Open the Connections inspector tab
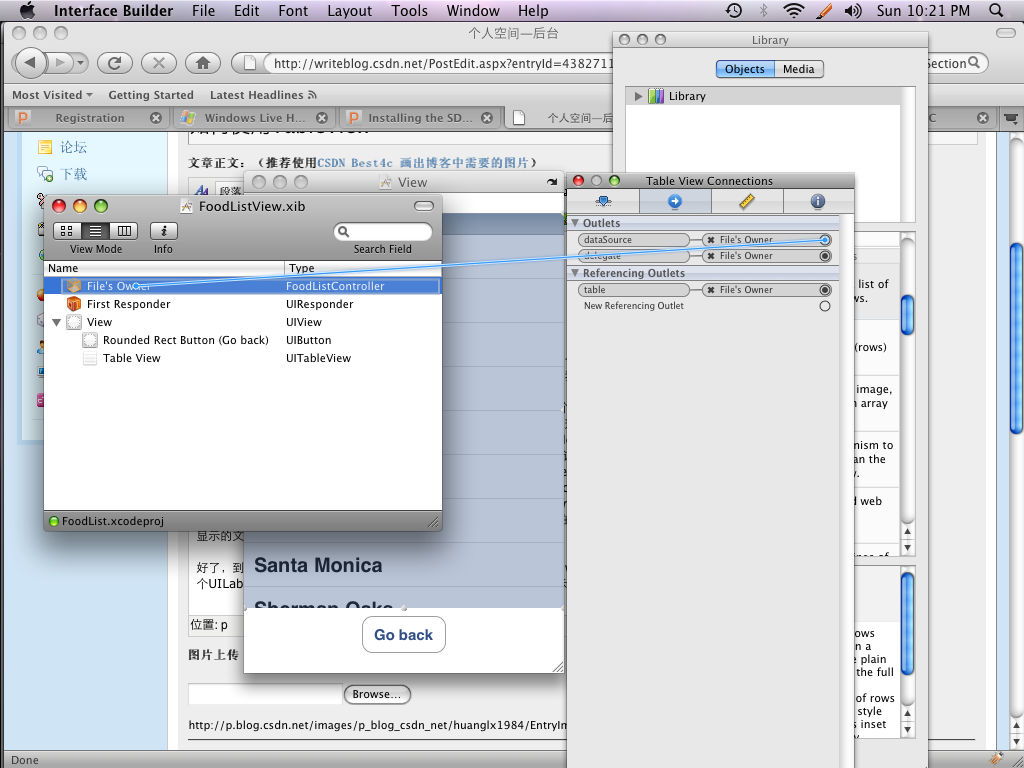Image resolution: width=1024 pixels, height=768 pixels. (x=675, y=201)
